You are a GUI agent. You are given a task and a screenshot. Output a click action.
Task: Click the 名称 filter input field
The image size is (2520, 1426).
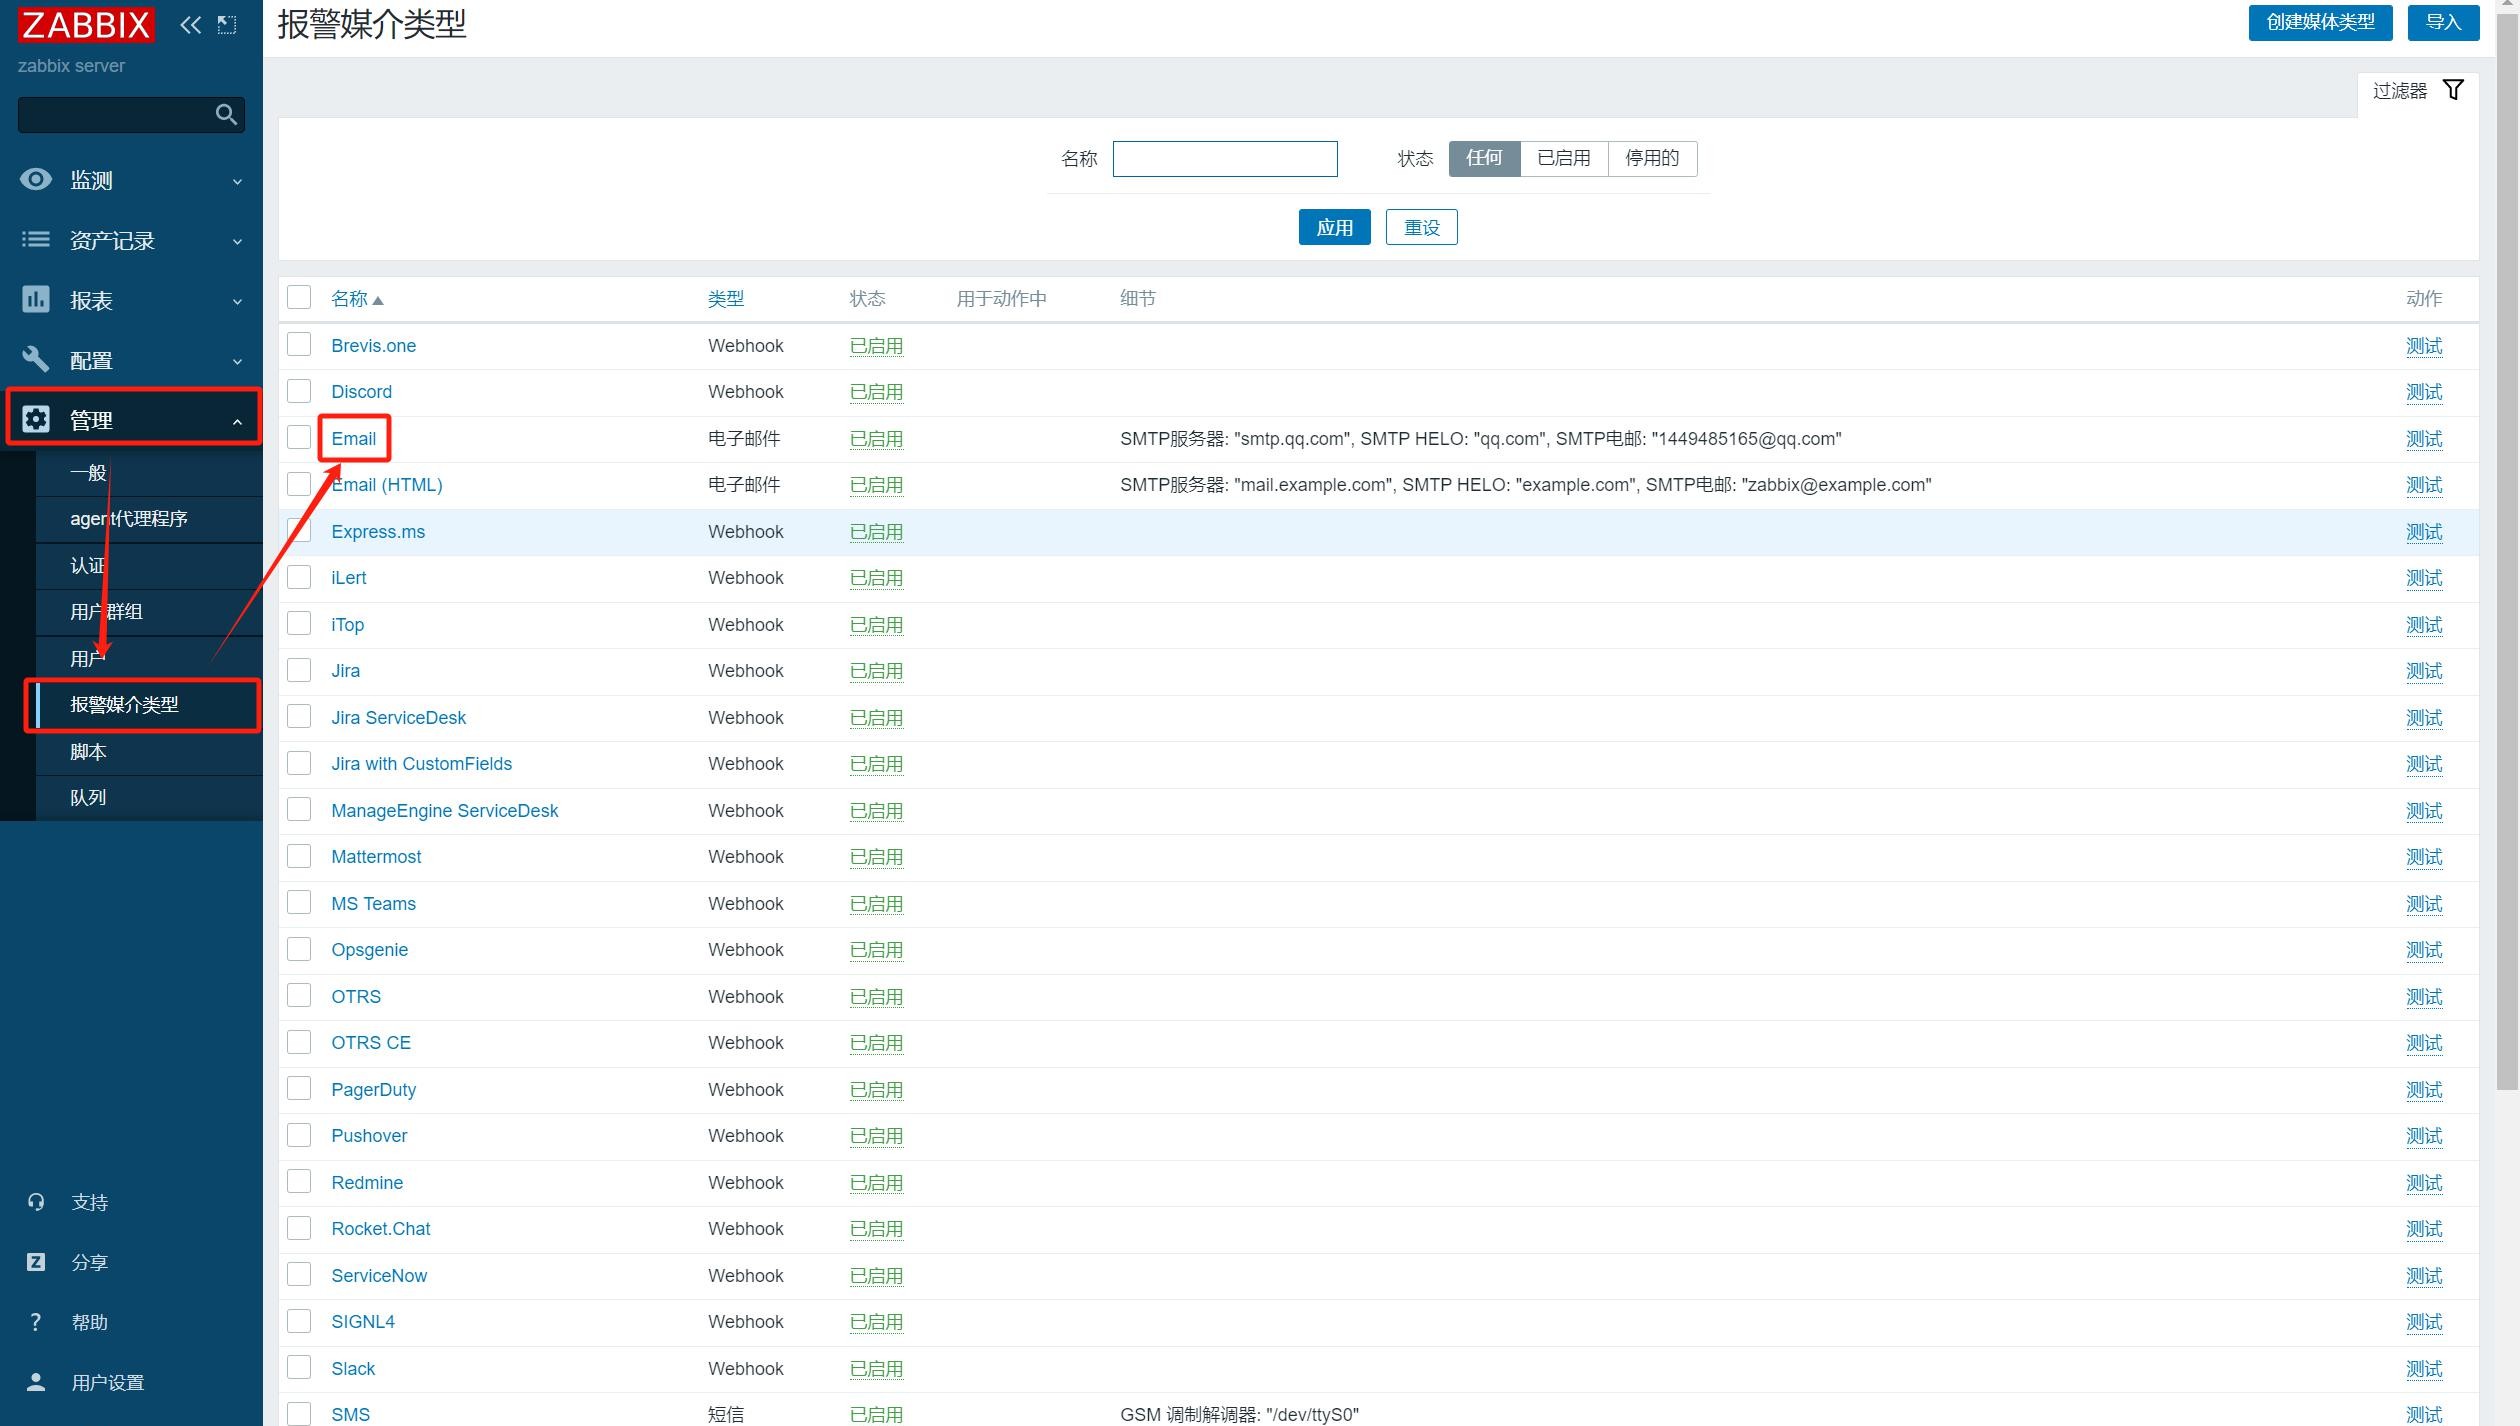click(x=1224, y=158)
